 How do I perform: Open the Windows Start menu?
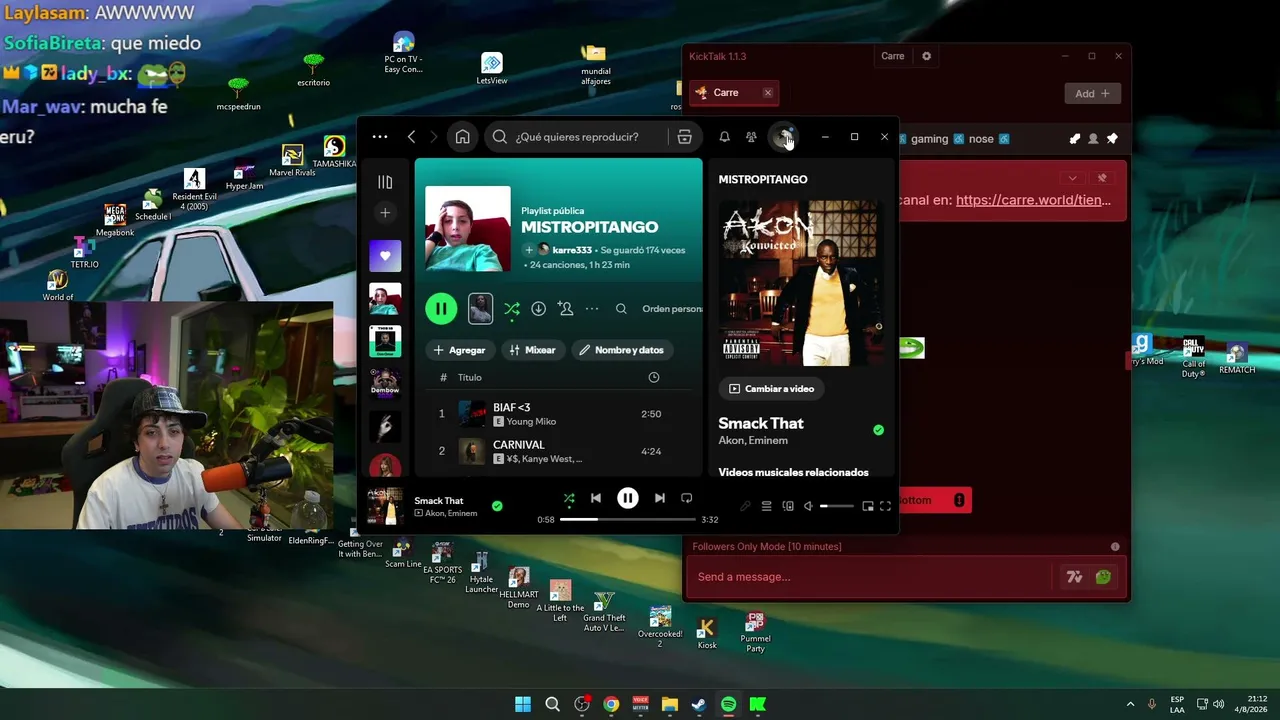tap(523, 704)
